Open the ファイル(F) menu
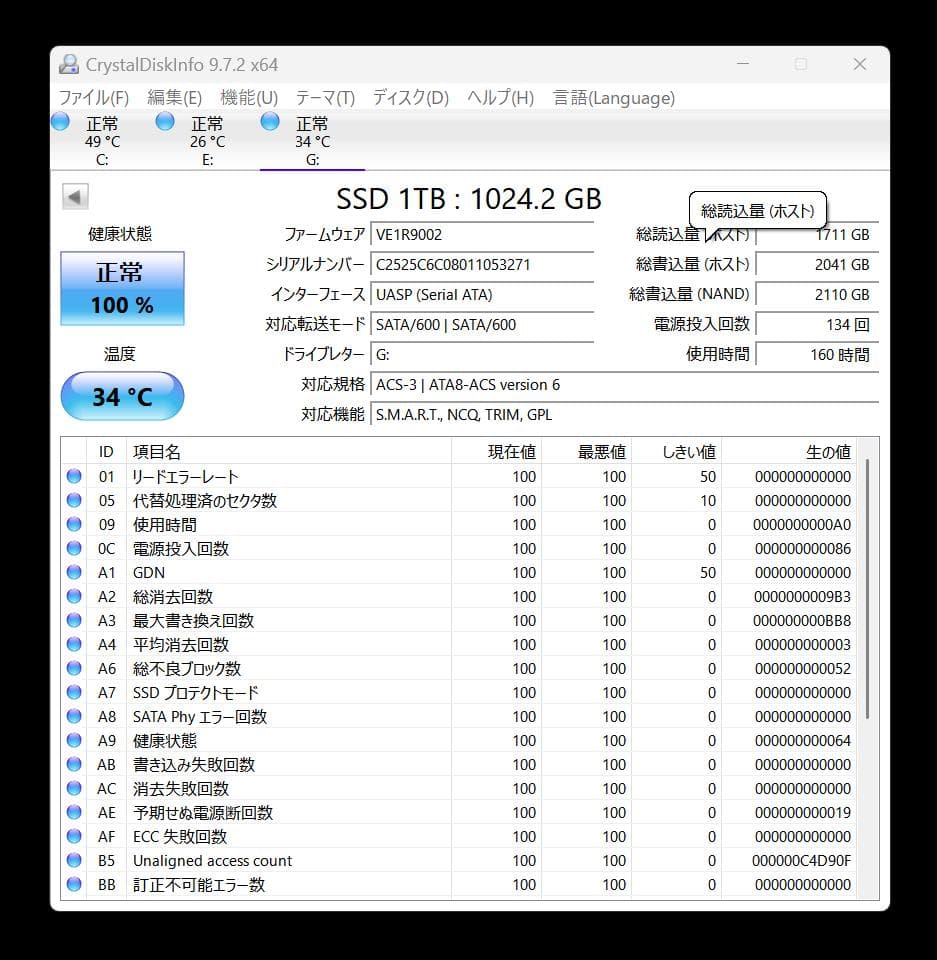Viewport: 937px width, 960px height. click(x=94, y=97)
